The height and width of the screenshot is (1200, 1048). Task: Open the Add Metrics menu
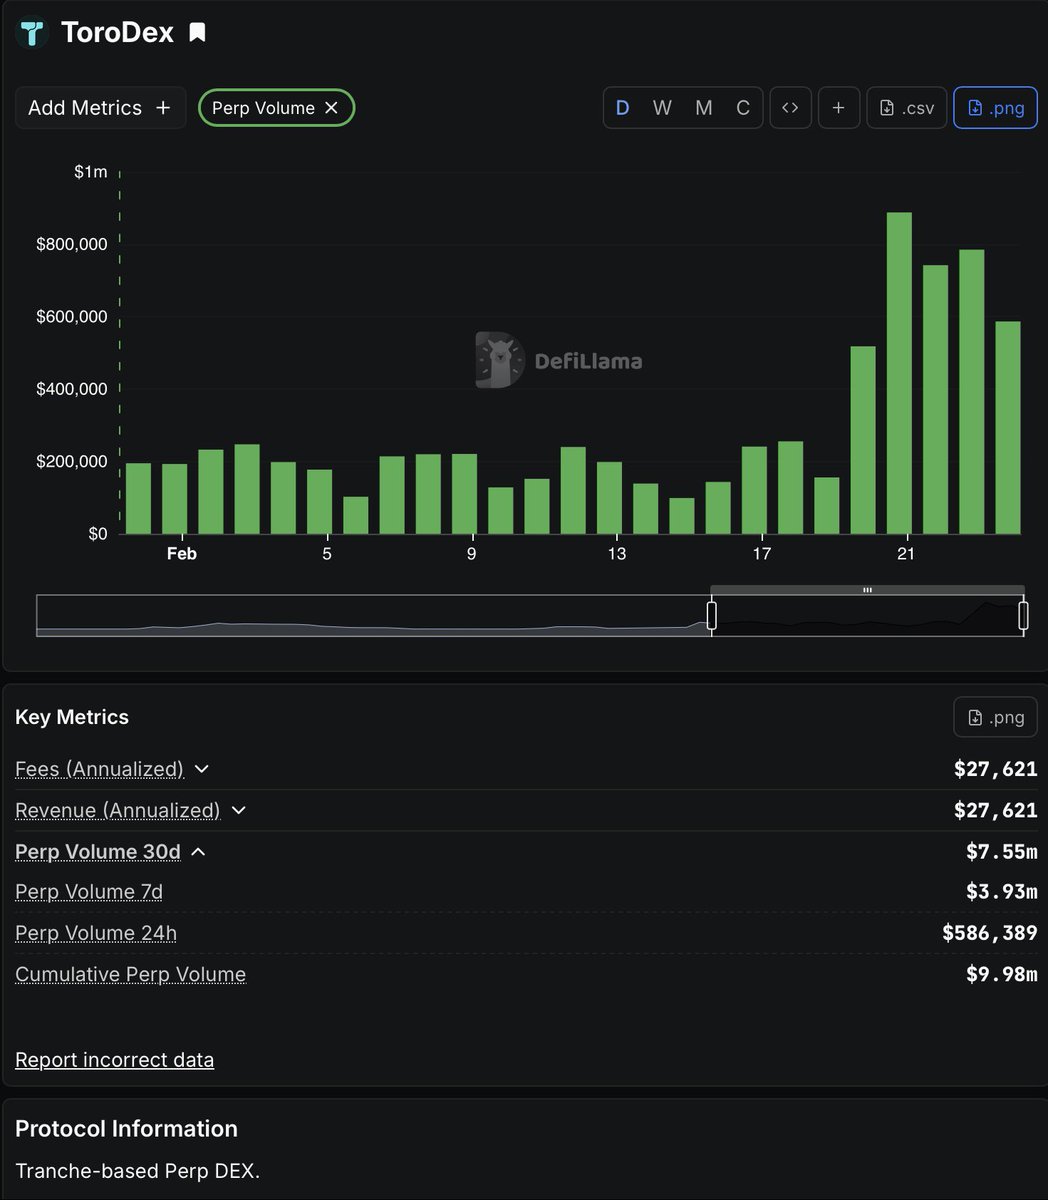pos(100,108)
